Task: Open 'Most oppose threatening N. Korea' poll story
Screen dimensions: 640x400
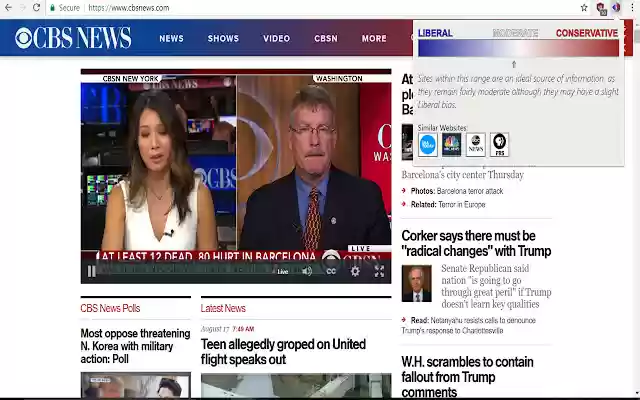Action: [x=135, y=346]
